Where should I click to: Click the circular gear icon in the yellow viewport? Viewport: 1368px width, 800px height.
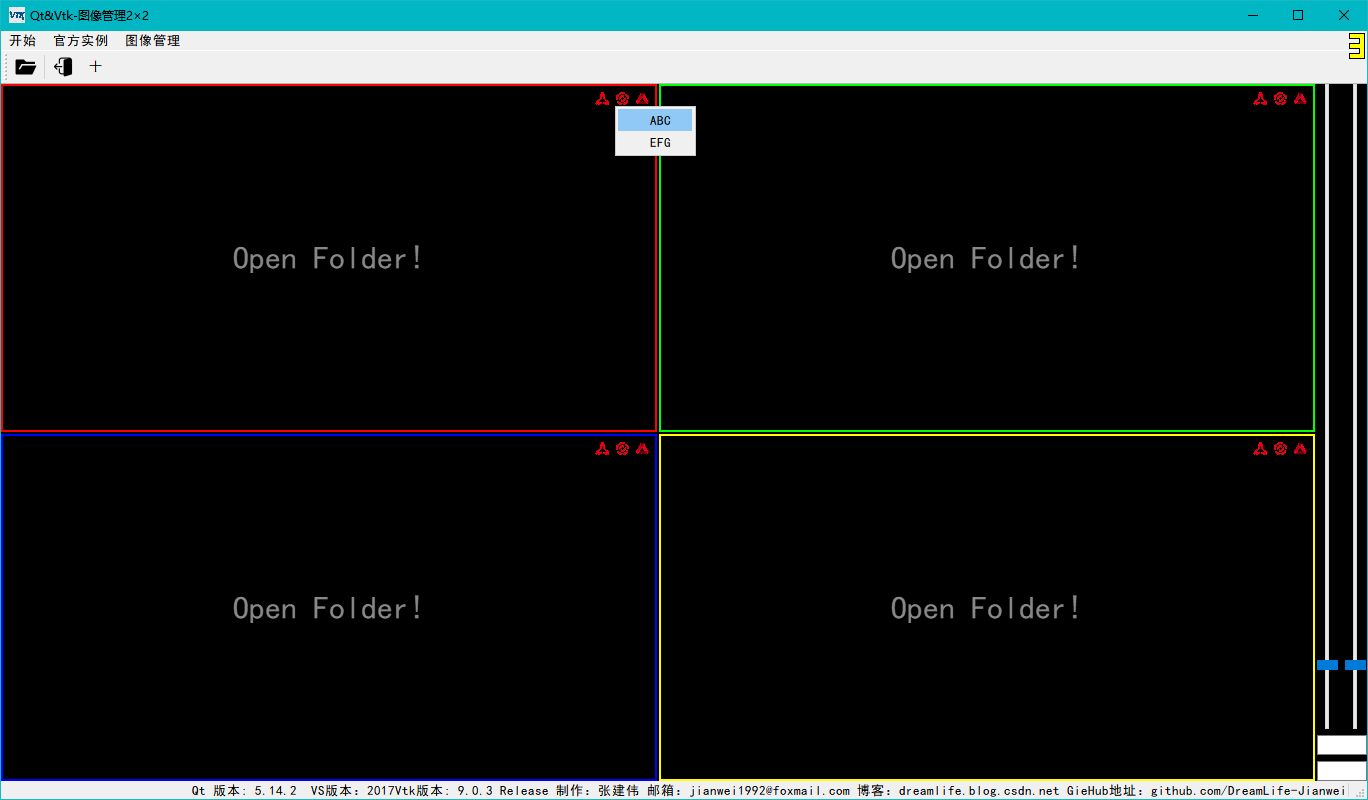pos(1280,448)
